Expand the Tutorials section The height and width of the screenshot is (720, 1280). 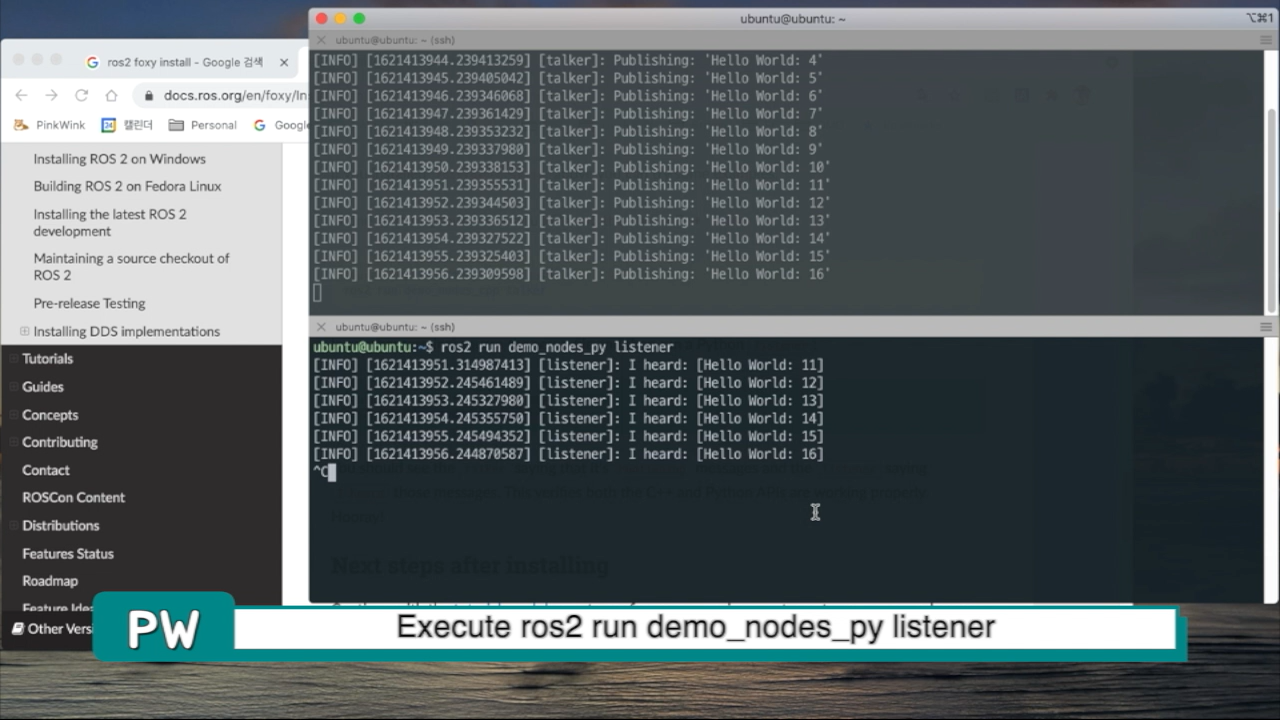(13, 358)
